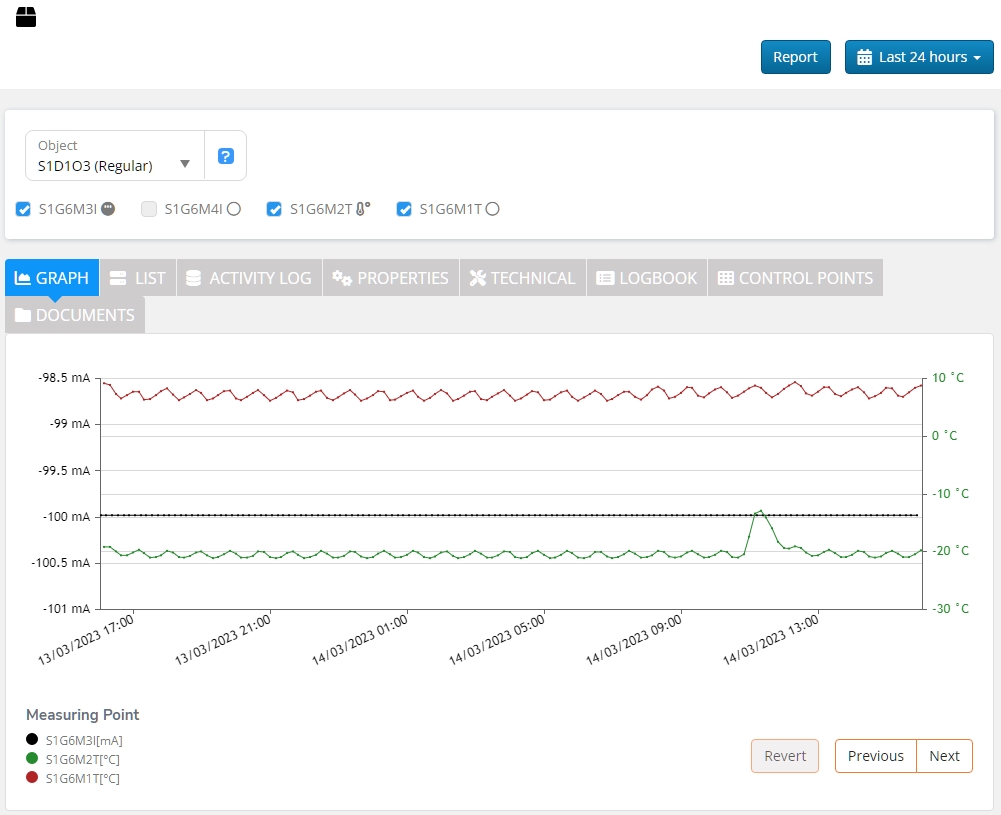The width and height of the screenshot is (1001, 815).
Task: Uncheck the S1G6M3I checkbox
Action: click(24, 209)
